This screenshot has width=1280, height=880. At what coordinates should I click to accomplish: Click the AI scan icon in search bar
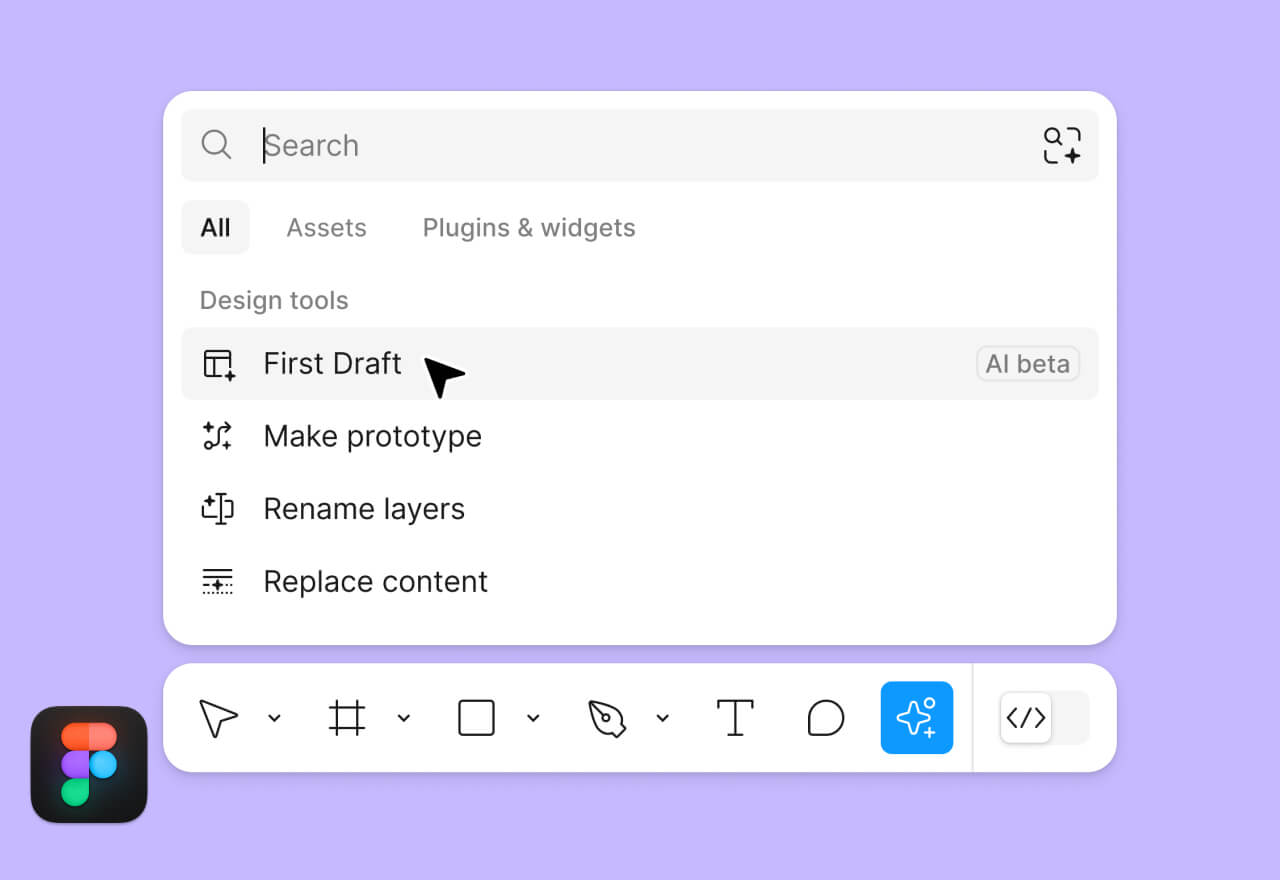coord(1062,145)
